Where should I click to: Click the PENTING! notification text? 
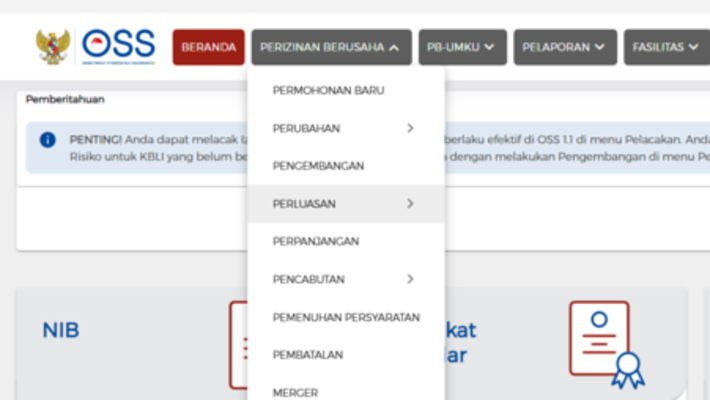point(95,140)
